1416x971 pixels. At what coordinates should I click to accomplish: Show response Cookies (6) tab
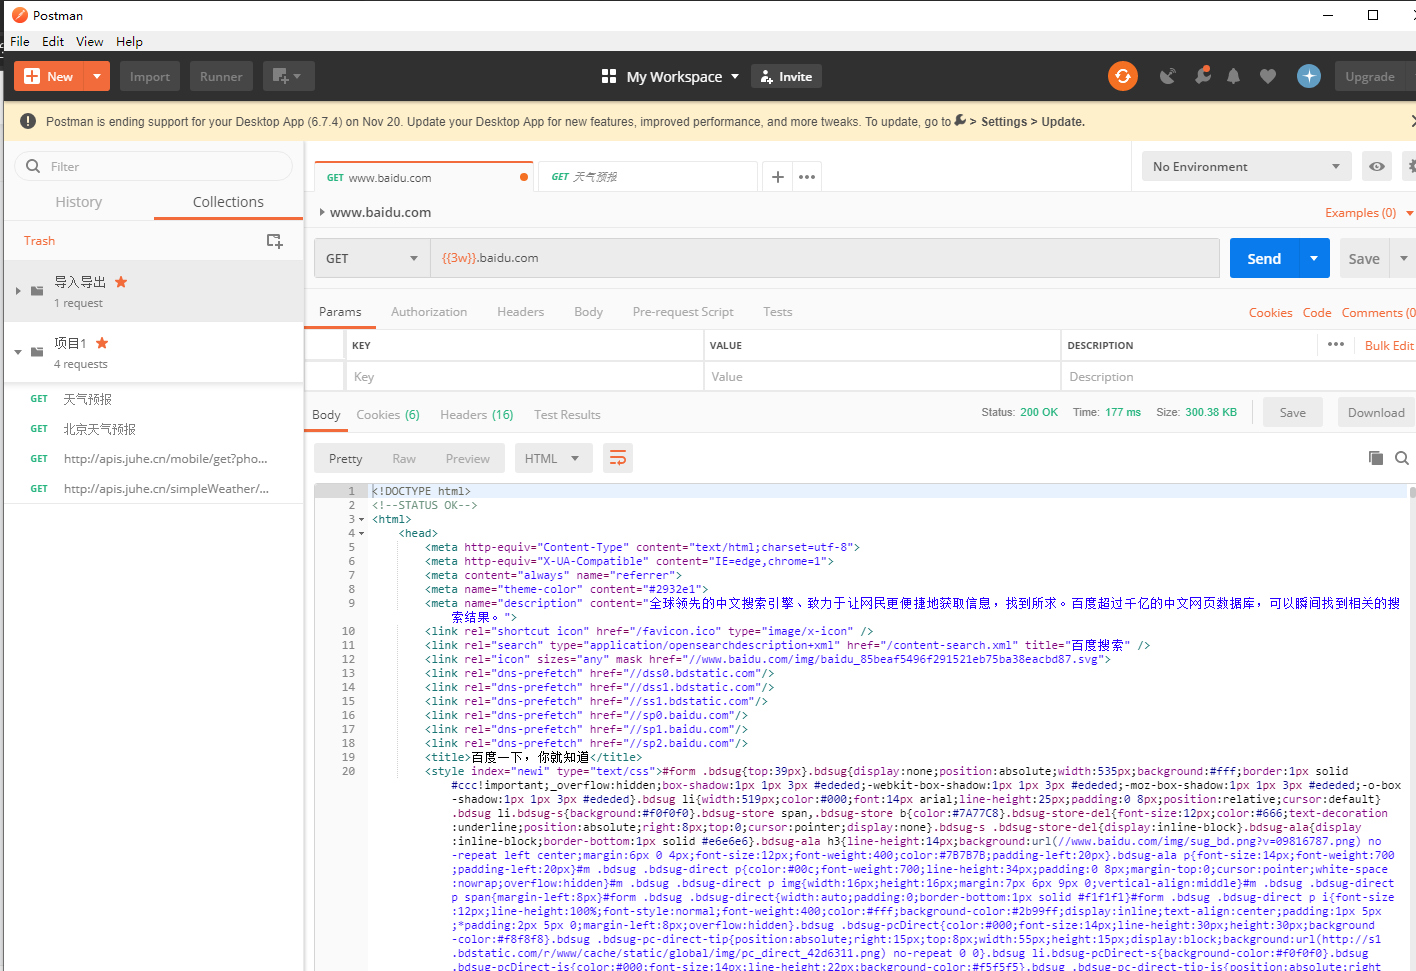pos(388,414)
